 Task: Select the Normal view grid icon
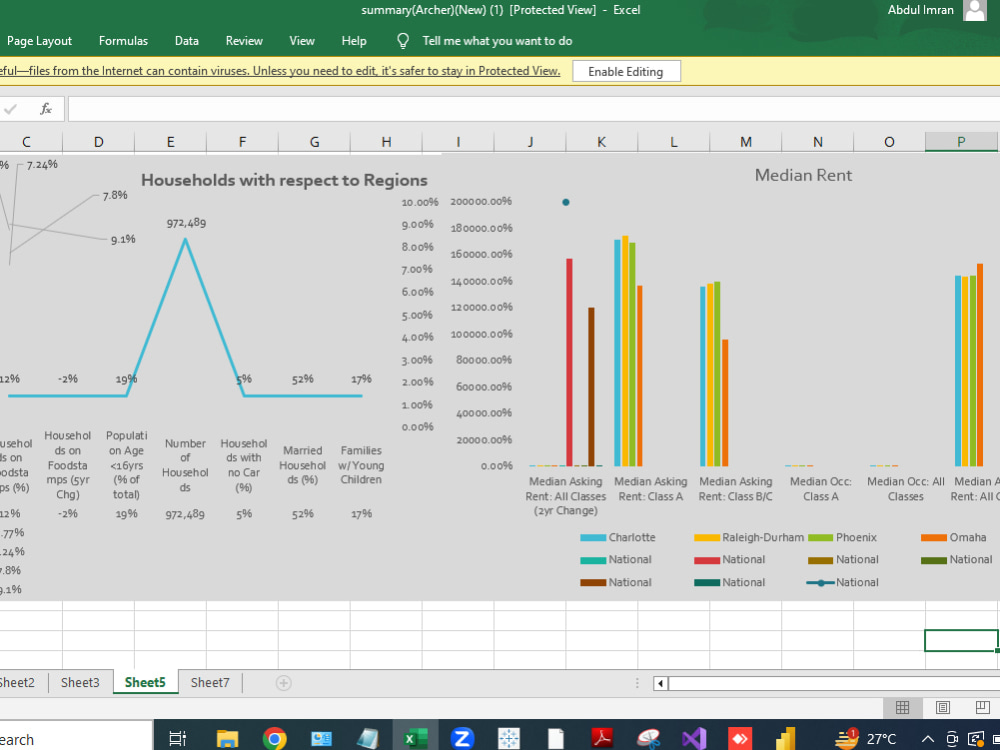click(x=903, y=708)
